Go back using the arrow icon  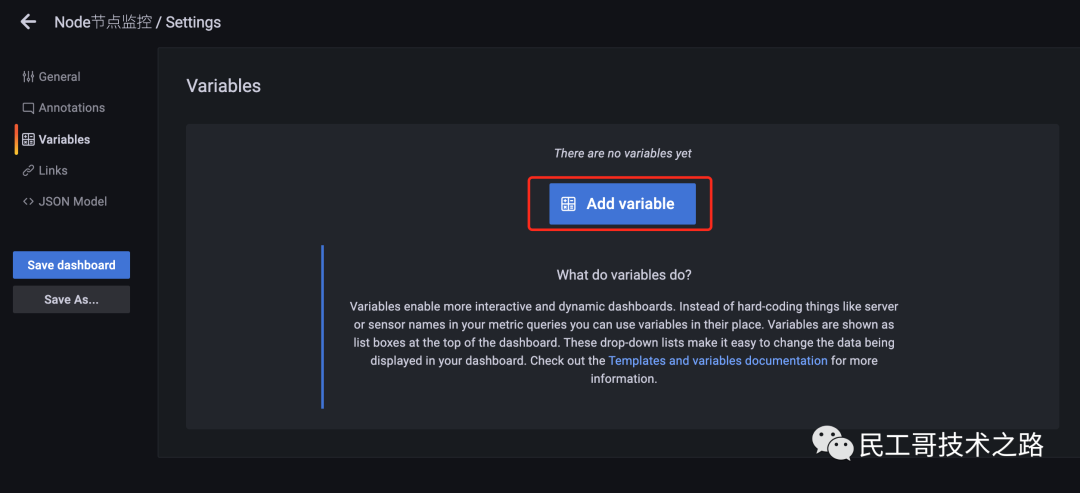point(28,22)
